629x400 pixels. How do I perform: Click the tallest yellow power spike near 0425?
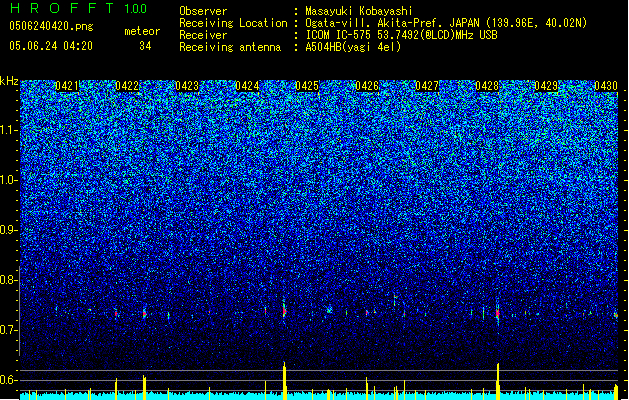[x=284, y=381]
